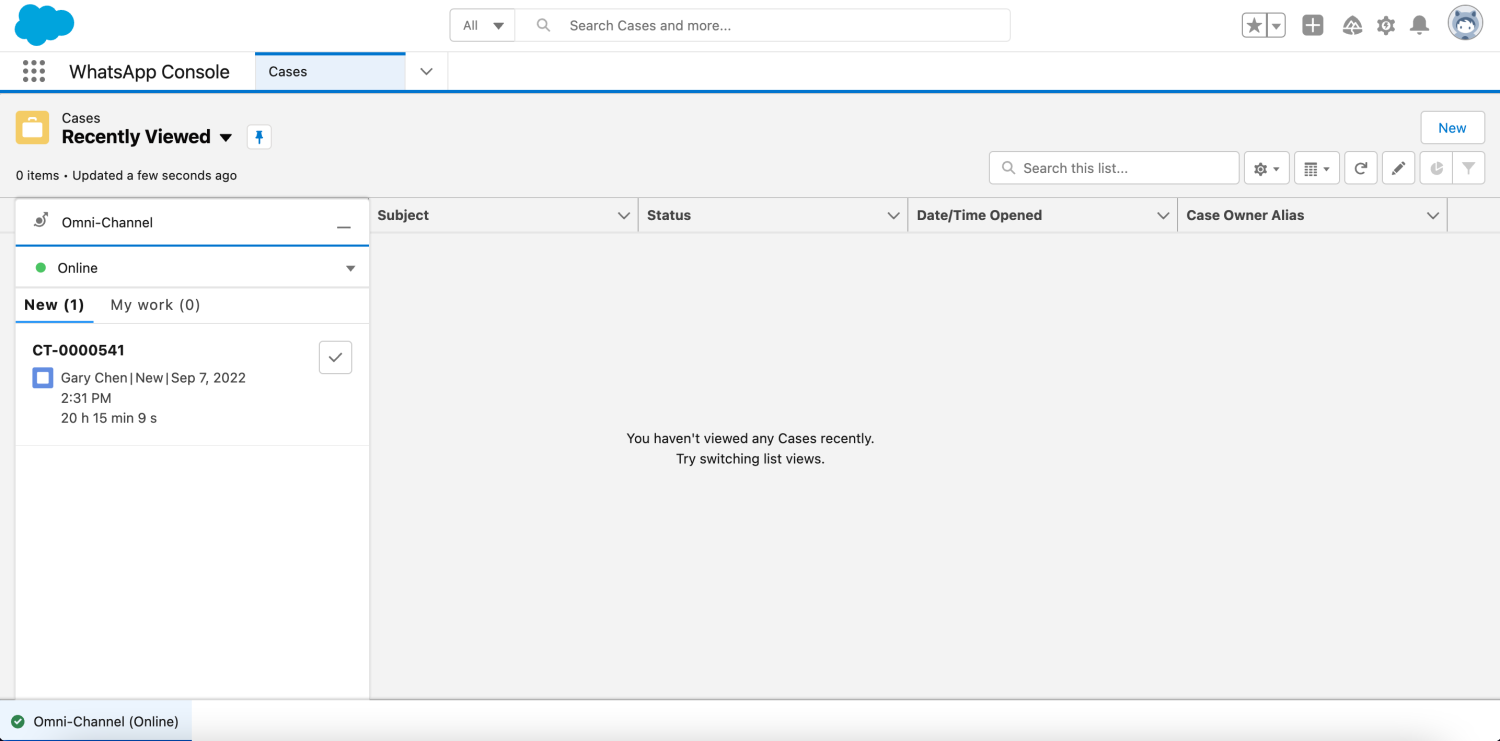Click the filter funnel icon

coord(1468,168)
